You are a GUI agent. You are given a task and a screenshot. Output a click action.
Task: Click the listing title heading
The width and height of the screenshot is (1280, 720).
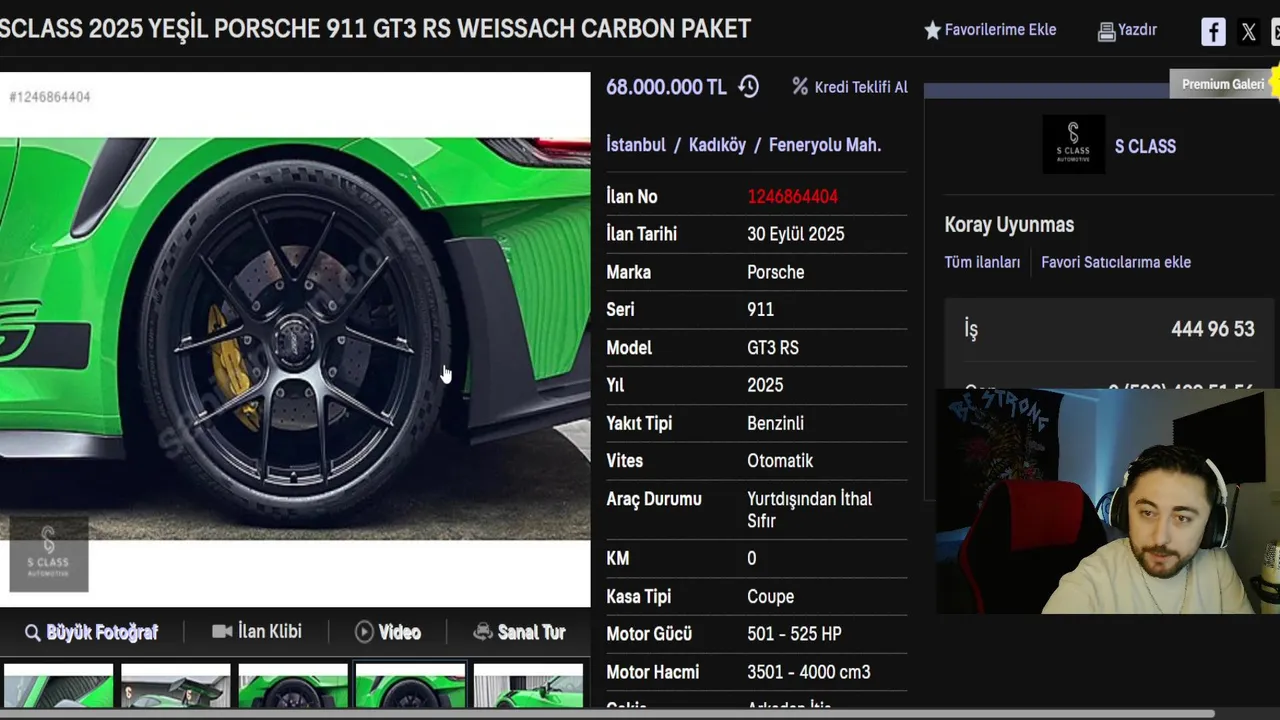click(375, 28)
